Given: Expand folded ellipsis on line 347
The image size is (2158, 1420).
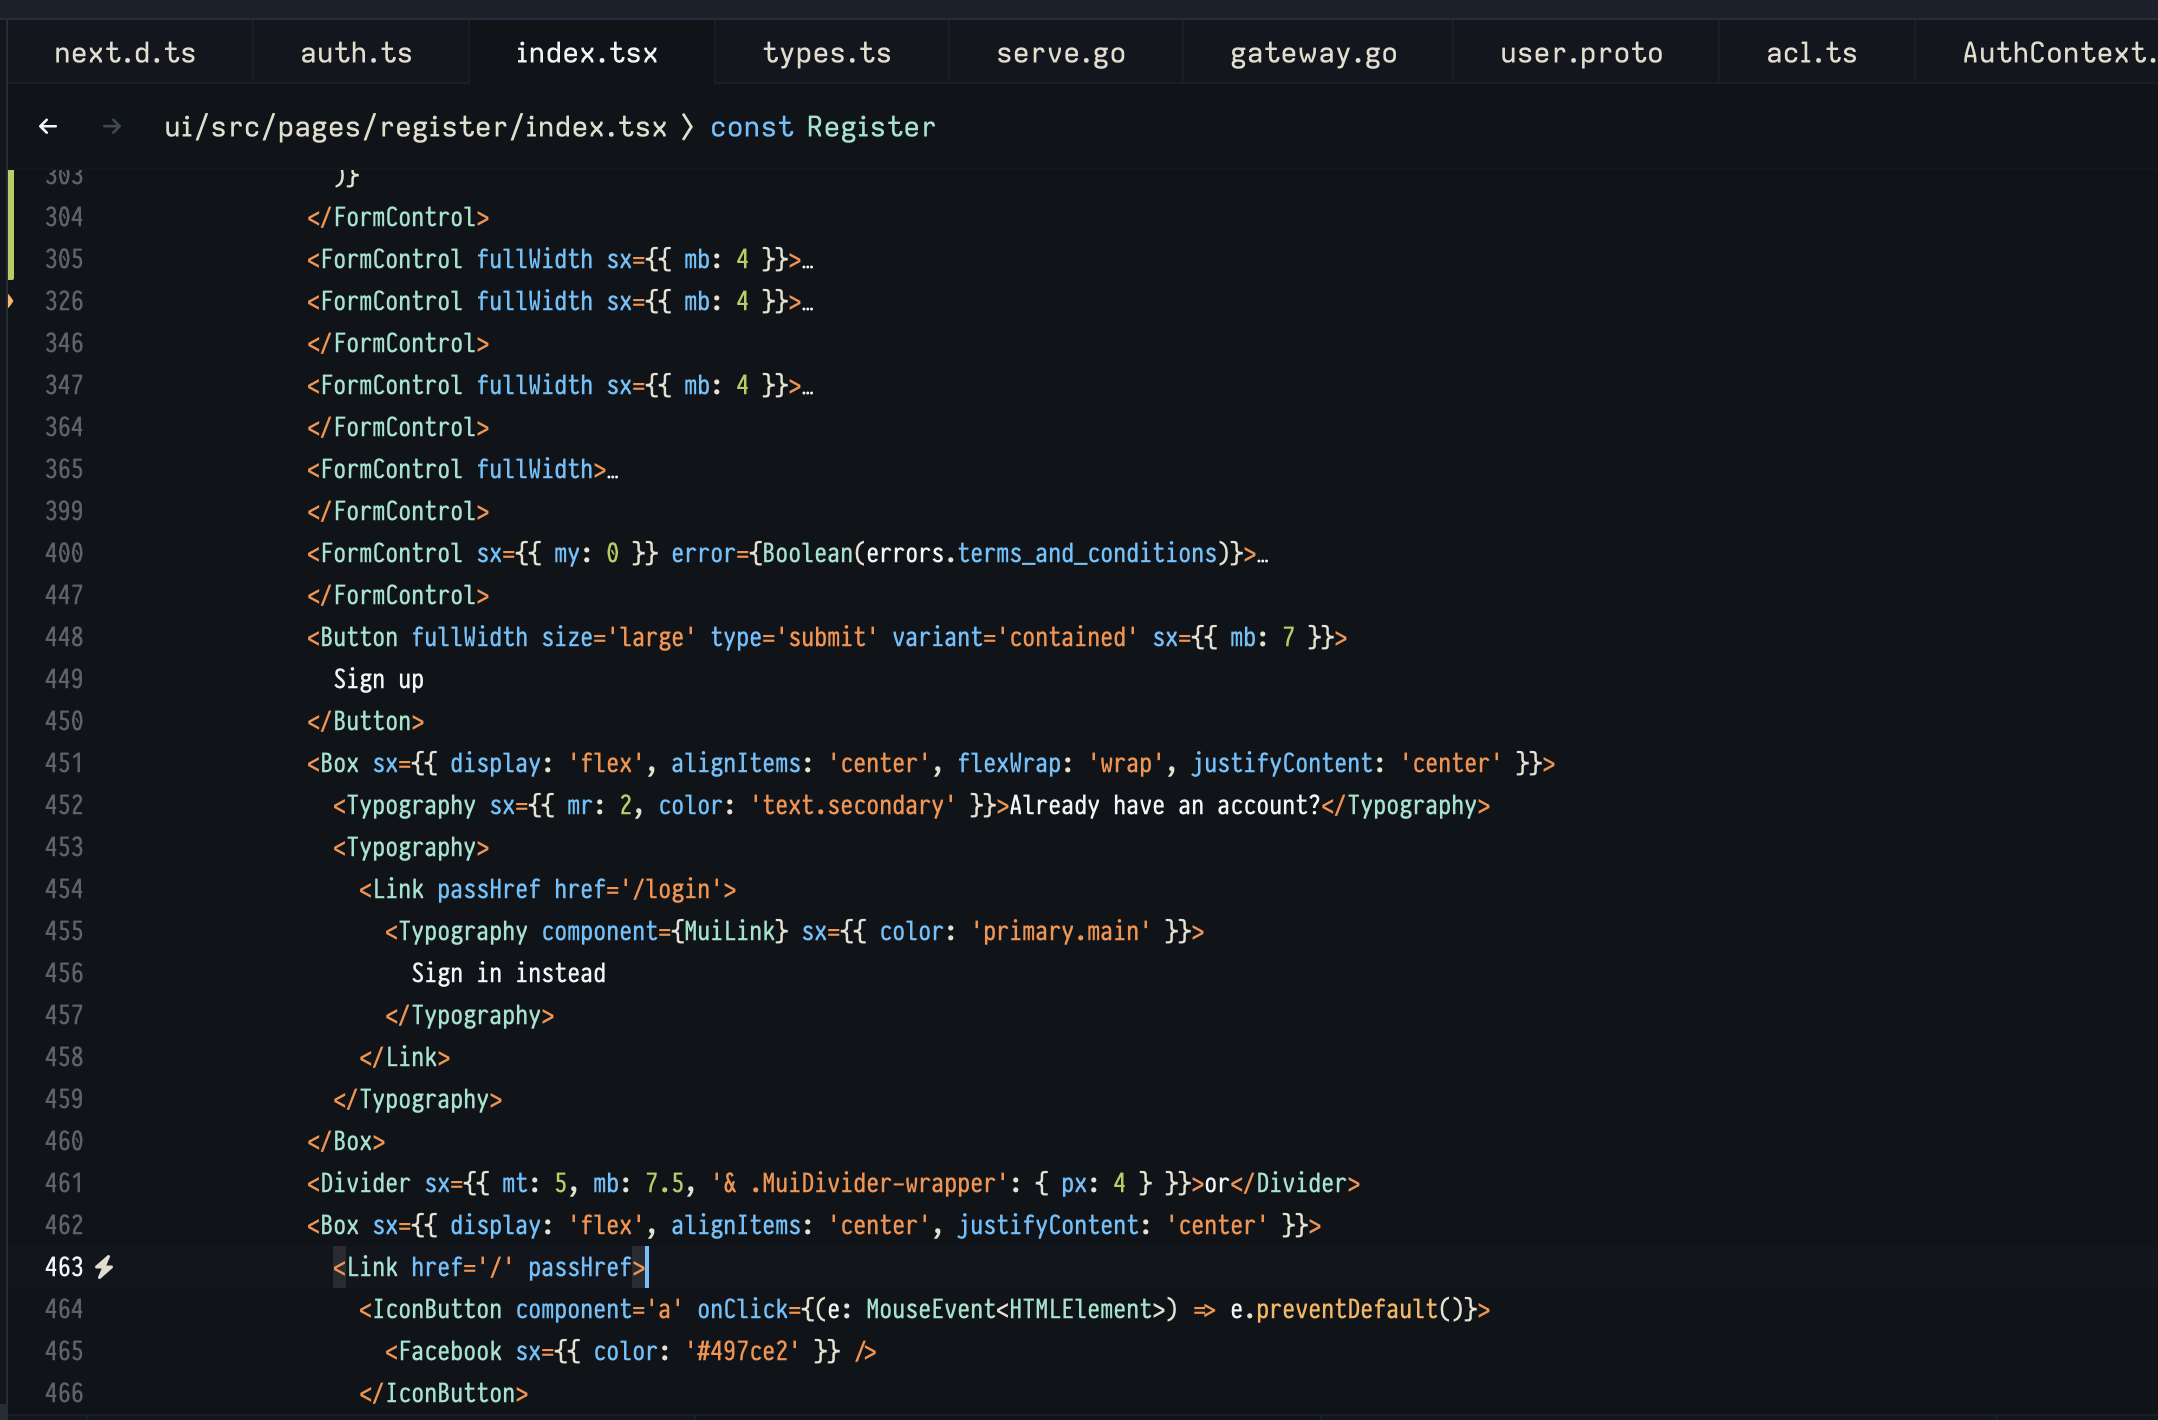Looking at the screenshot, I should (808, 386).
